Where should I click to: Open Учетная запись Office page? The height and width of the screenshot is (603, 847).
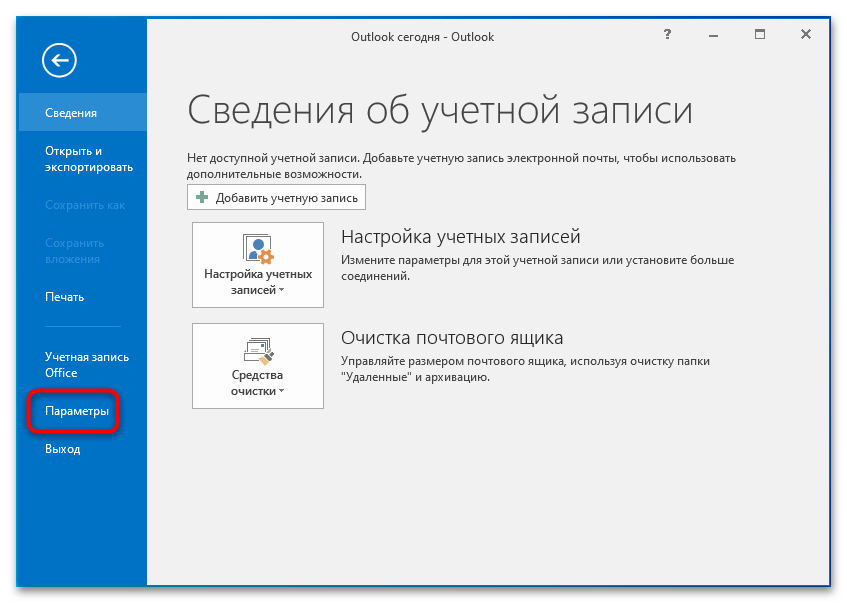[86, 365]
